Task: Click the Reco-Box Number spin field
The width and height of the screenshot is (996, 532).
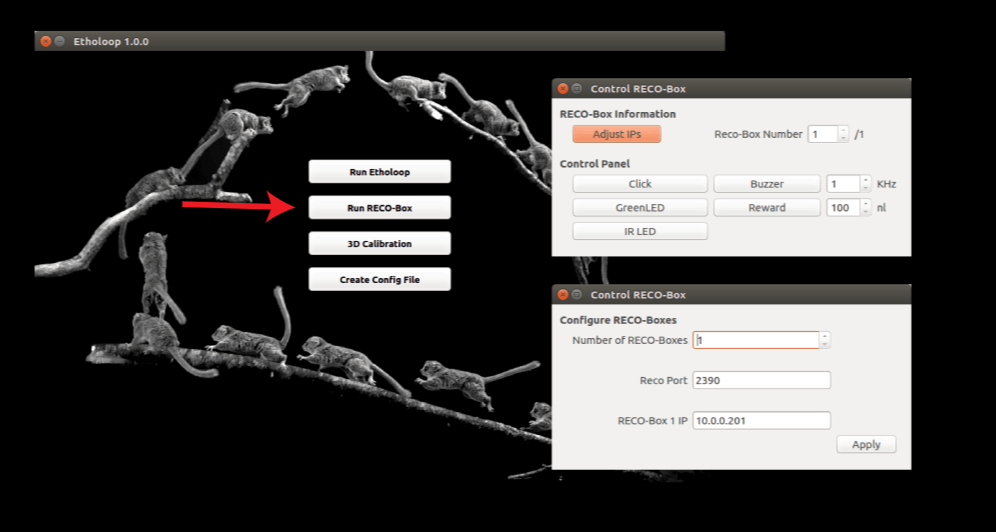Action: click(x=822, y=134)
